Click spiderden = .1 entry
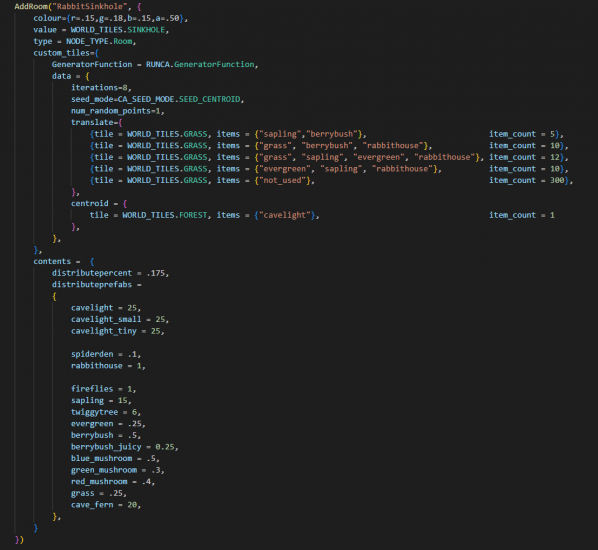The image size is (598, 550). (x=105, y=354)
